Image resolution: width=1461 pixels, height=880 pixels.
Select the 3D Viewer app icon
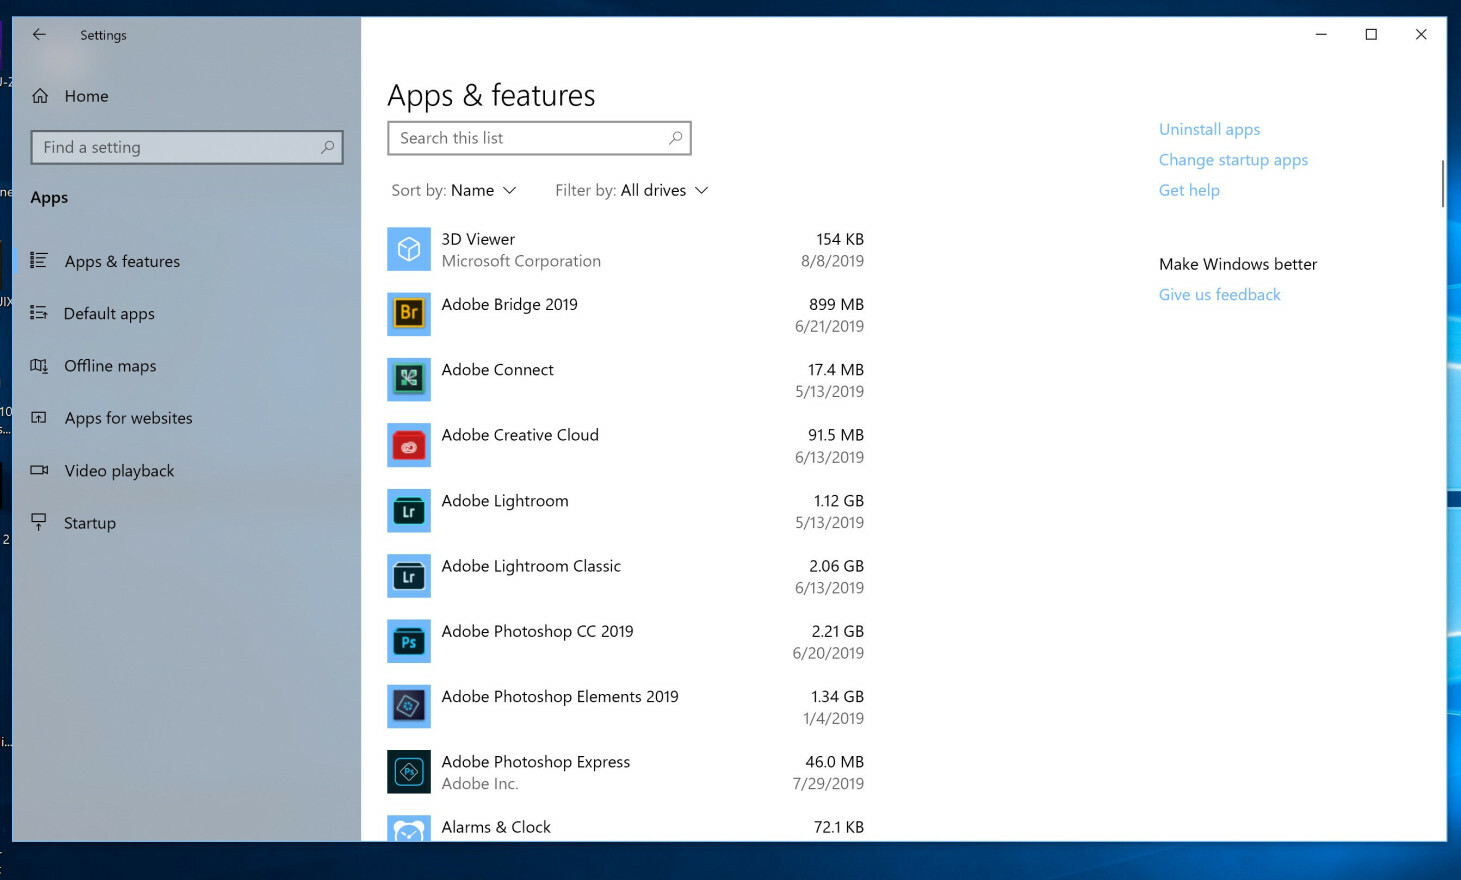point(409,249)
